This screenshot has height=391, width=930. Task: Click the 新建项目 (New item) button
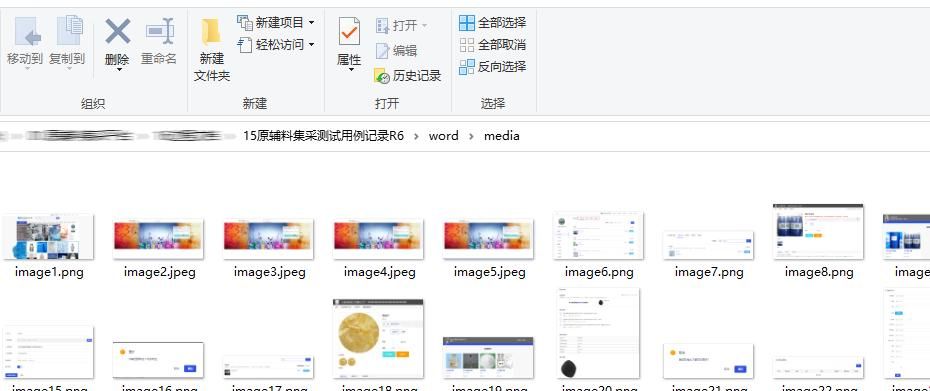tap(276, 23)
